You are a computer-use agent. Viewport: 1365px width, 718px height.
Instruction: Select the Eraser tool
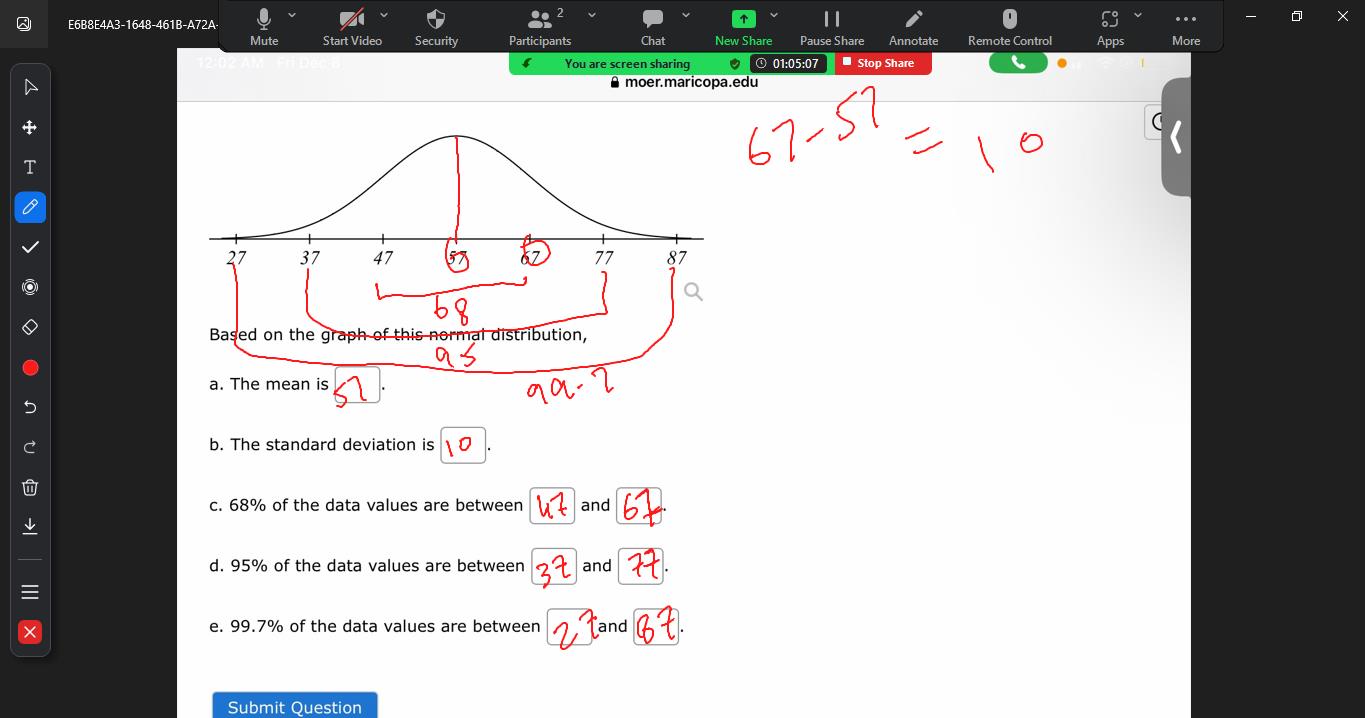tap(30, 327)
